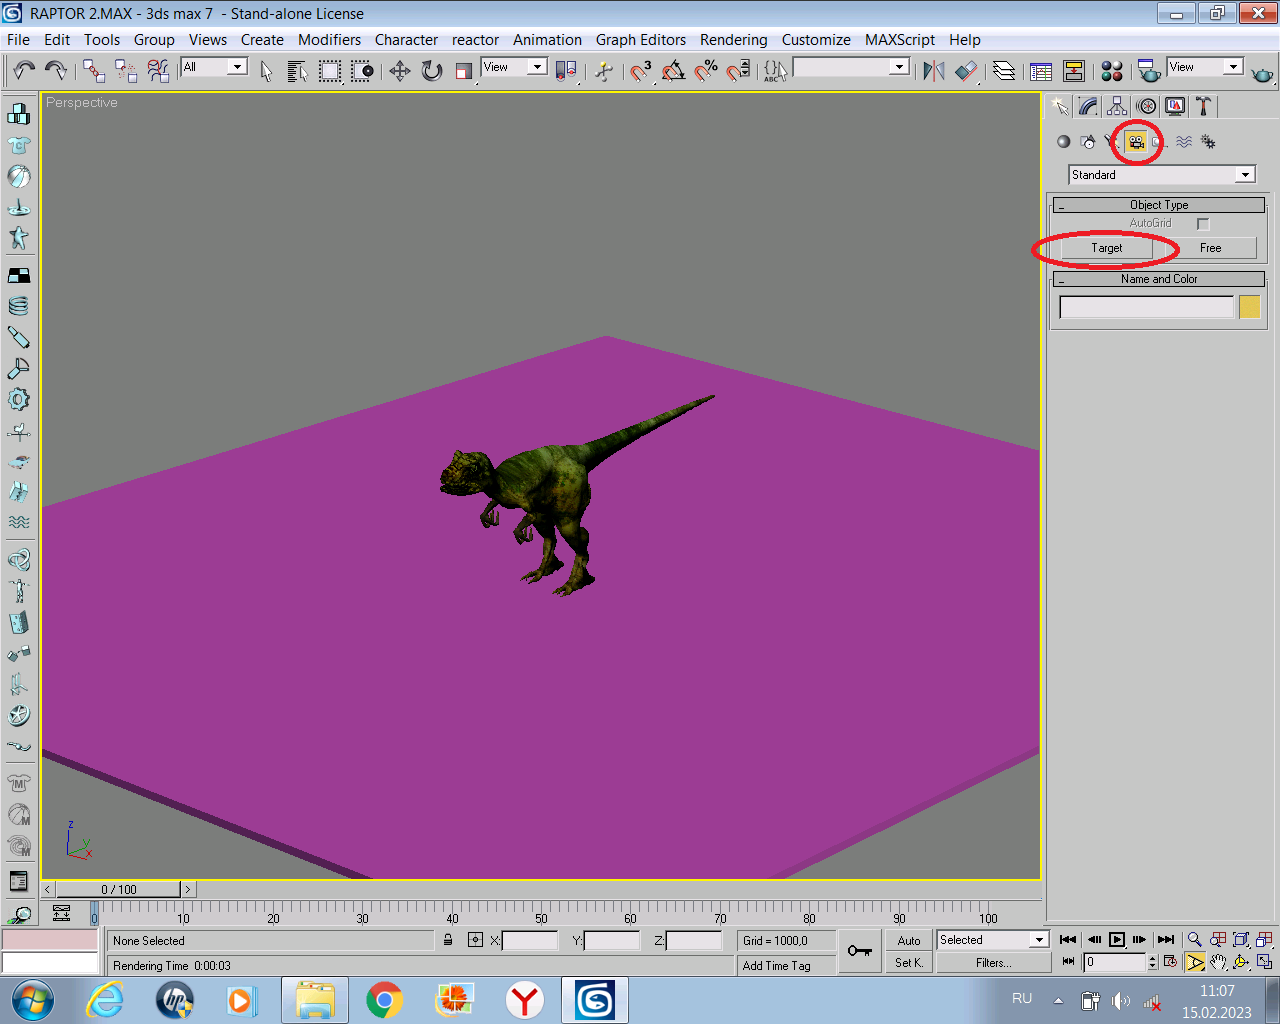The image size is (1280, 1024).
Task: Open the Render Scene Dialog icon
Action: coord(1149,70)
